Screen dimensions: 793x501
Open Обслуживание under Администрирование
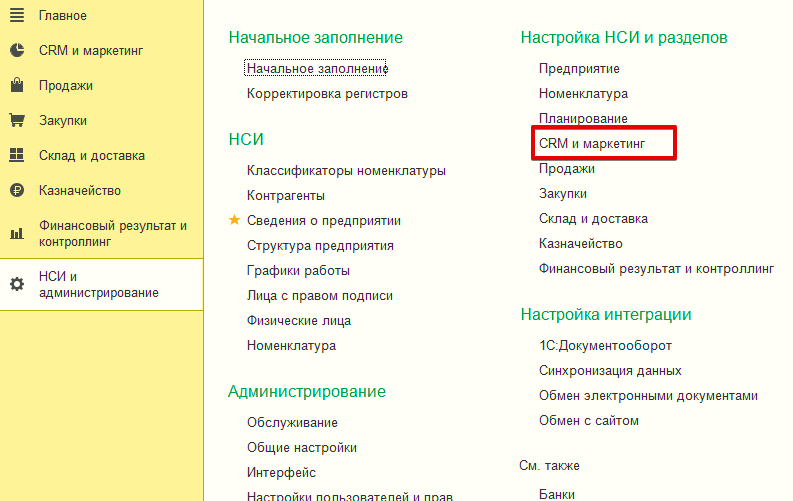click(x=292, y=422)
